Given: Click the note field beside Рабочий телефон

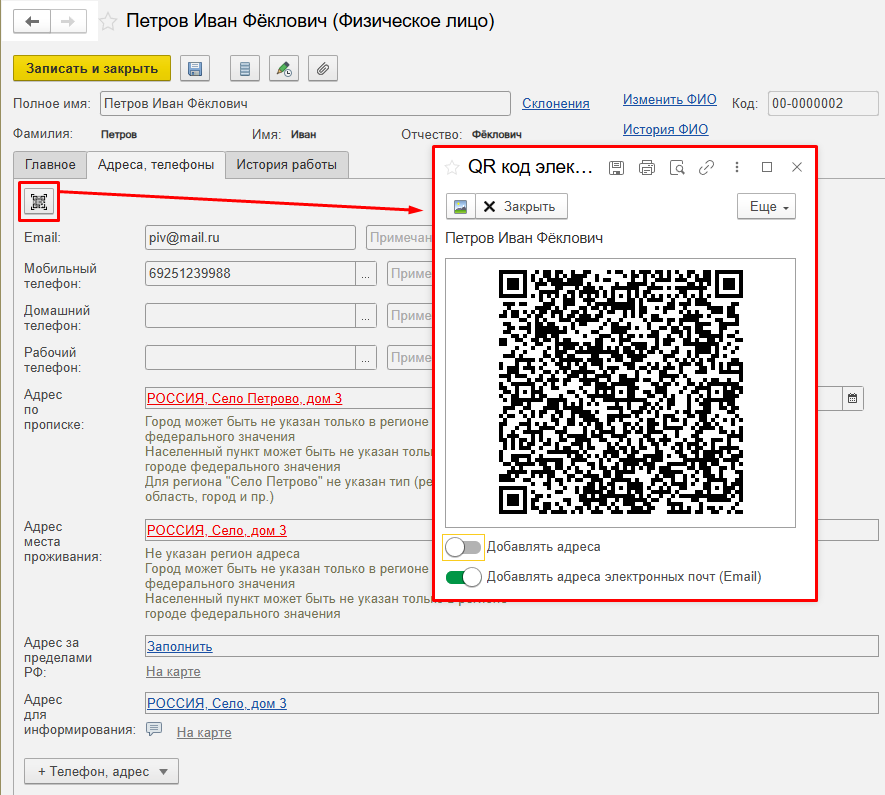Looking at the screenshot, I should click(x=410, y=358).
